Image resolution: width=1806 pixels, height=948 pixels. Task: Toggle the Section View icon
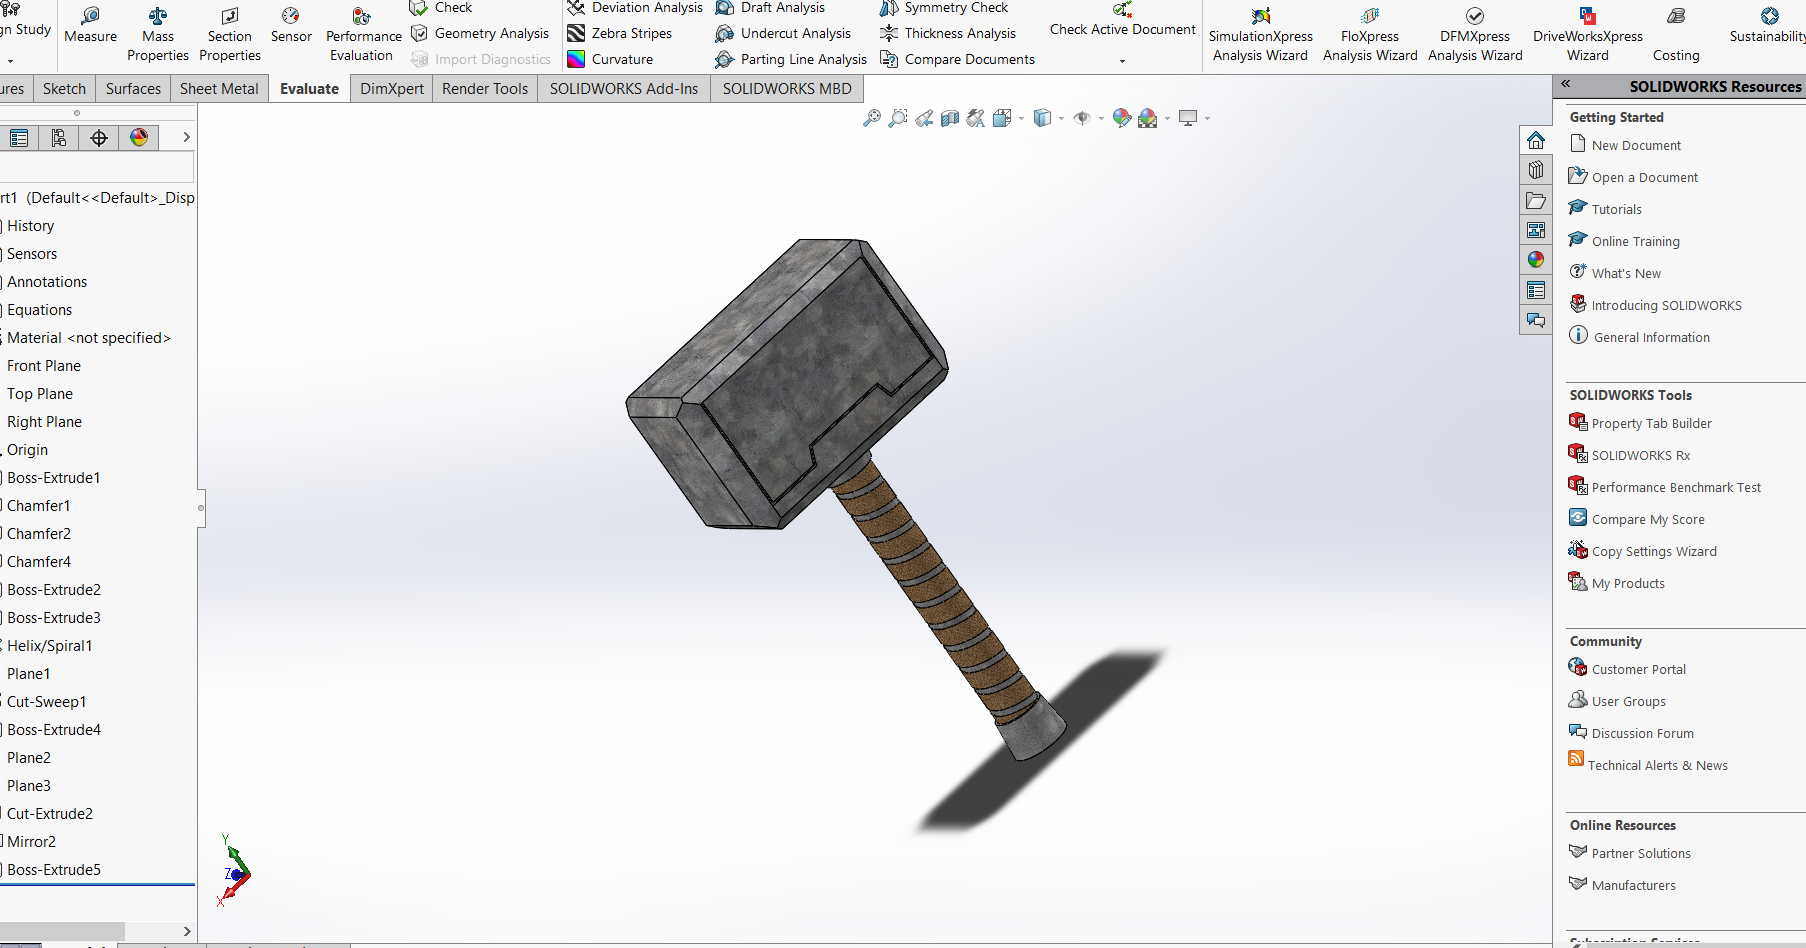coord(950,118)
